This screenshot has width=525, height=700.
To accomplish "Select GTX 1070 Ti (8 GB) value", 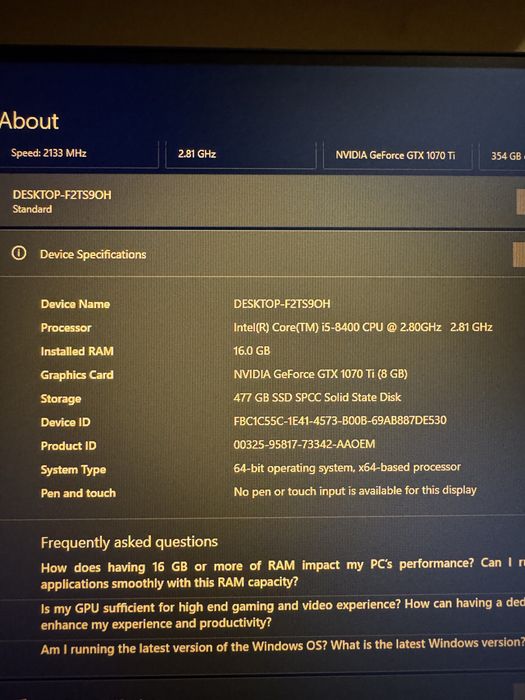I will click(321, 374).
